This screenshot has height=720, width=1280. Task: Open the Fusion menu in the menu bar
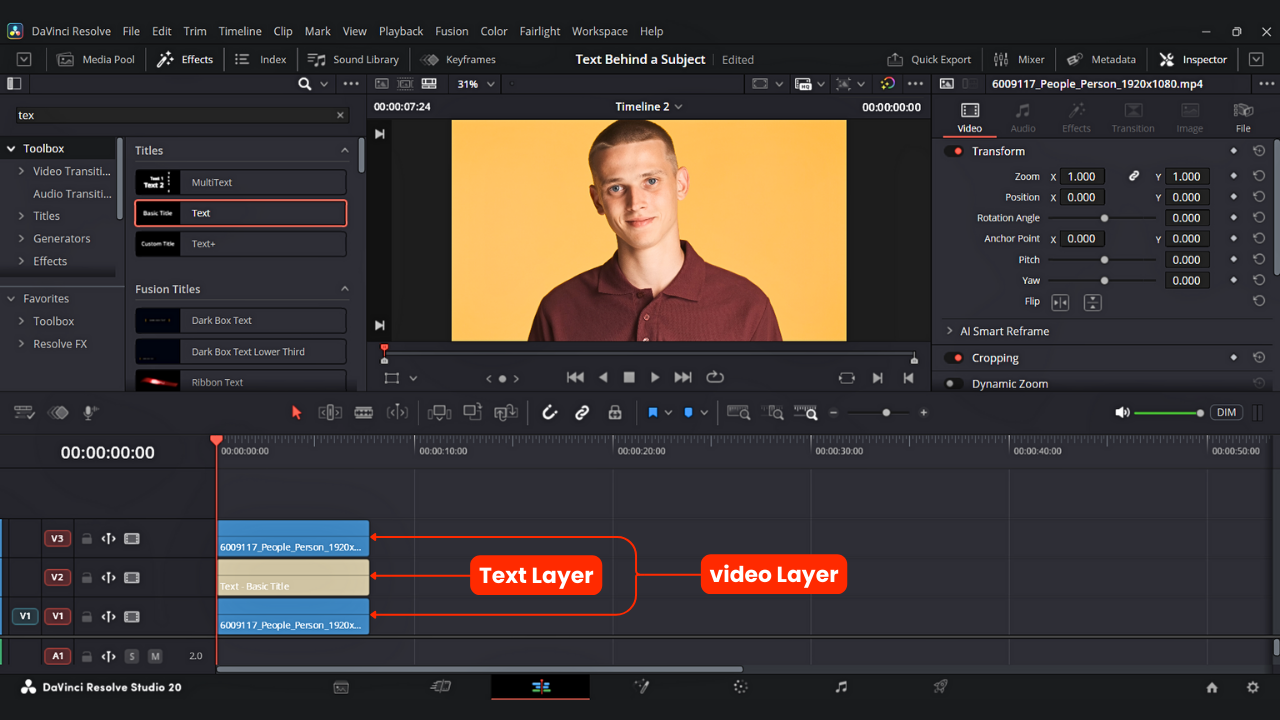tap(451, 31)
